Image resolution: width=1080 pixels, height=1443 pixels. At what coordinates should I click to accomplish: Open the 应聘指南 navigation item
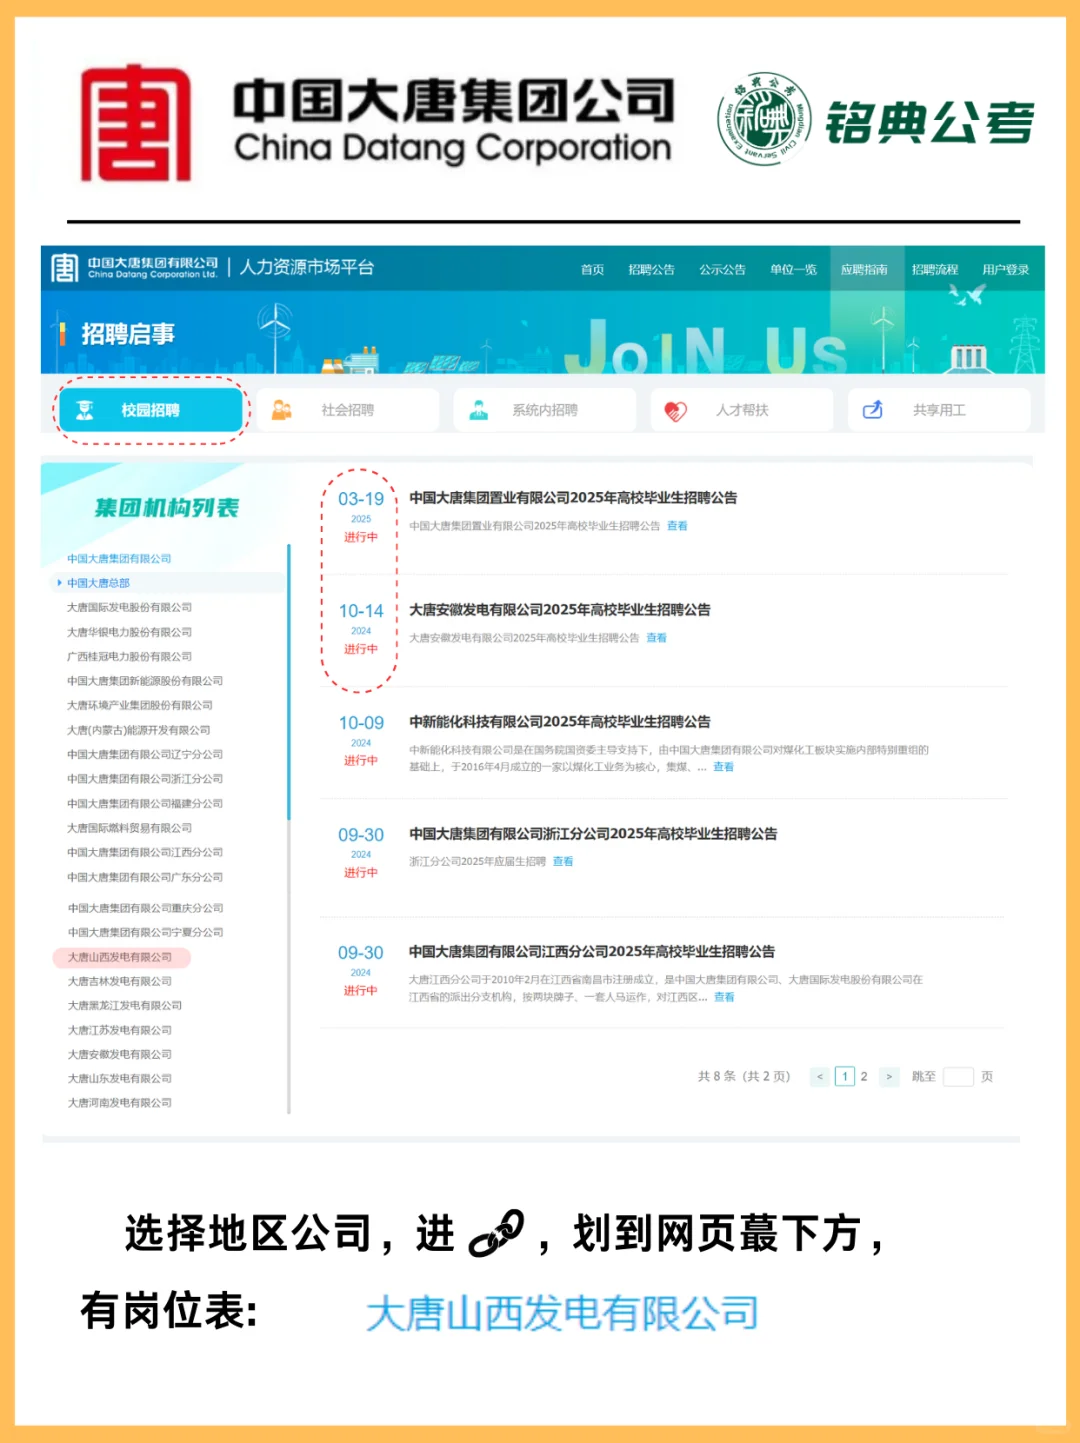pyautogui.click(x=865, y=270)
